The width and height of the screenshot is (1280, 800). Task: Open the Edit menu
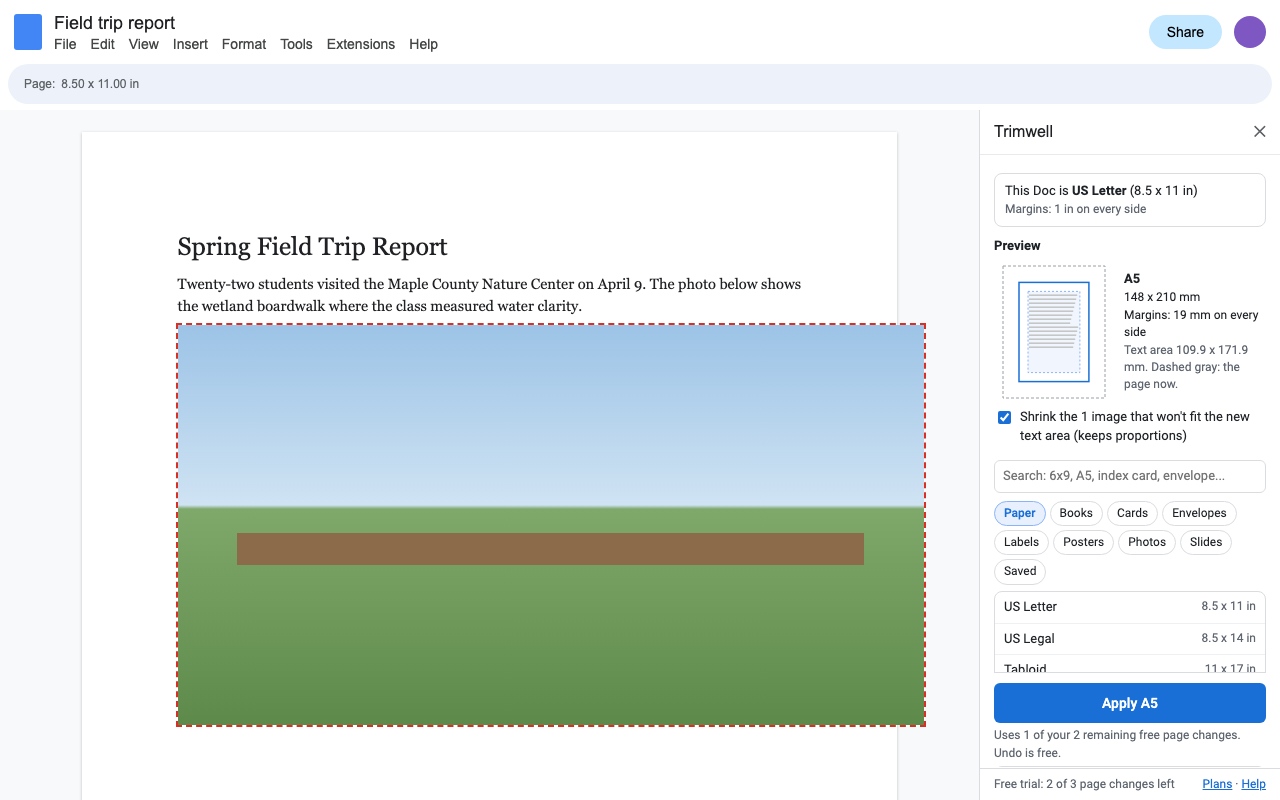pos(102,44)
